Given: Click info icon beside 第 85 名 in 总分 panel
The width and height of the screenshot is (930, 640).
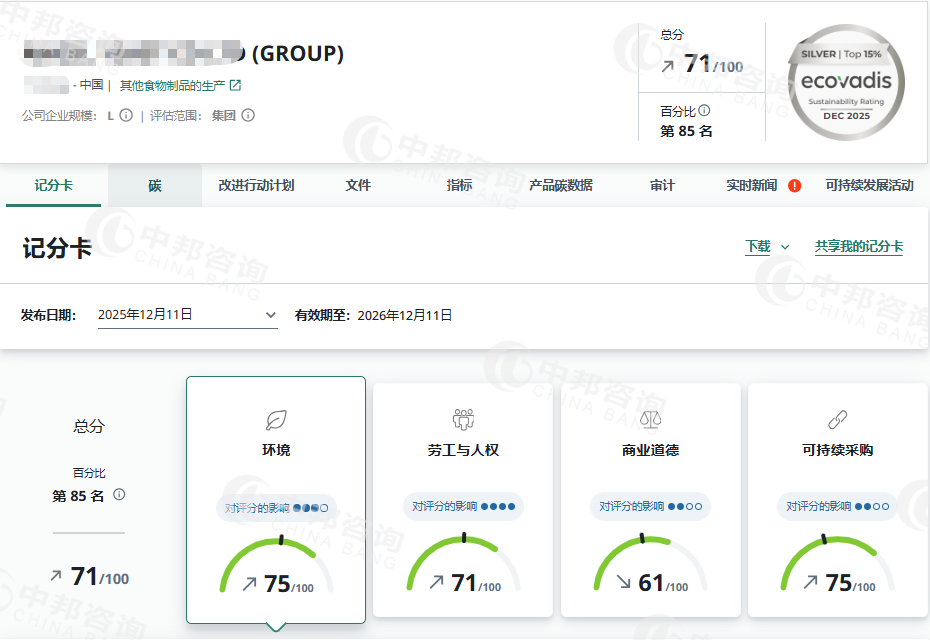Looking at the screenshot, I should (x=119, y=495).
